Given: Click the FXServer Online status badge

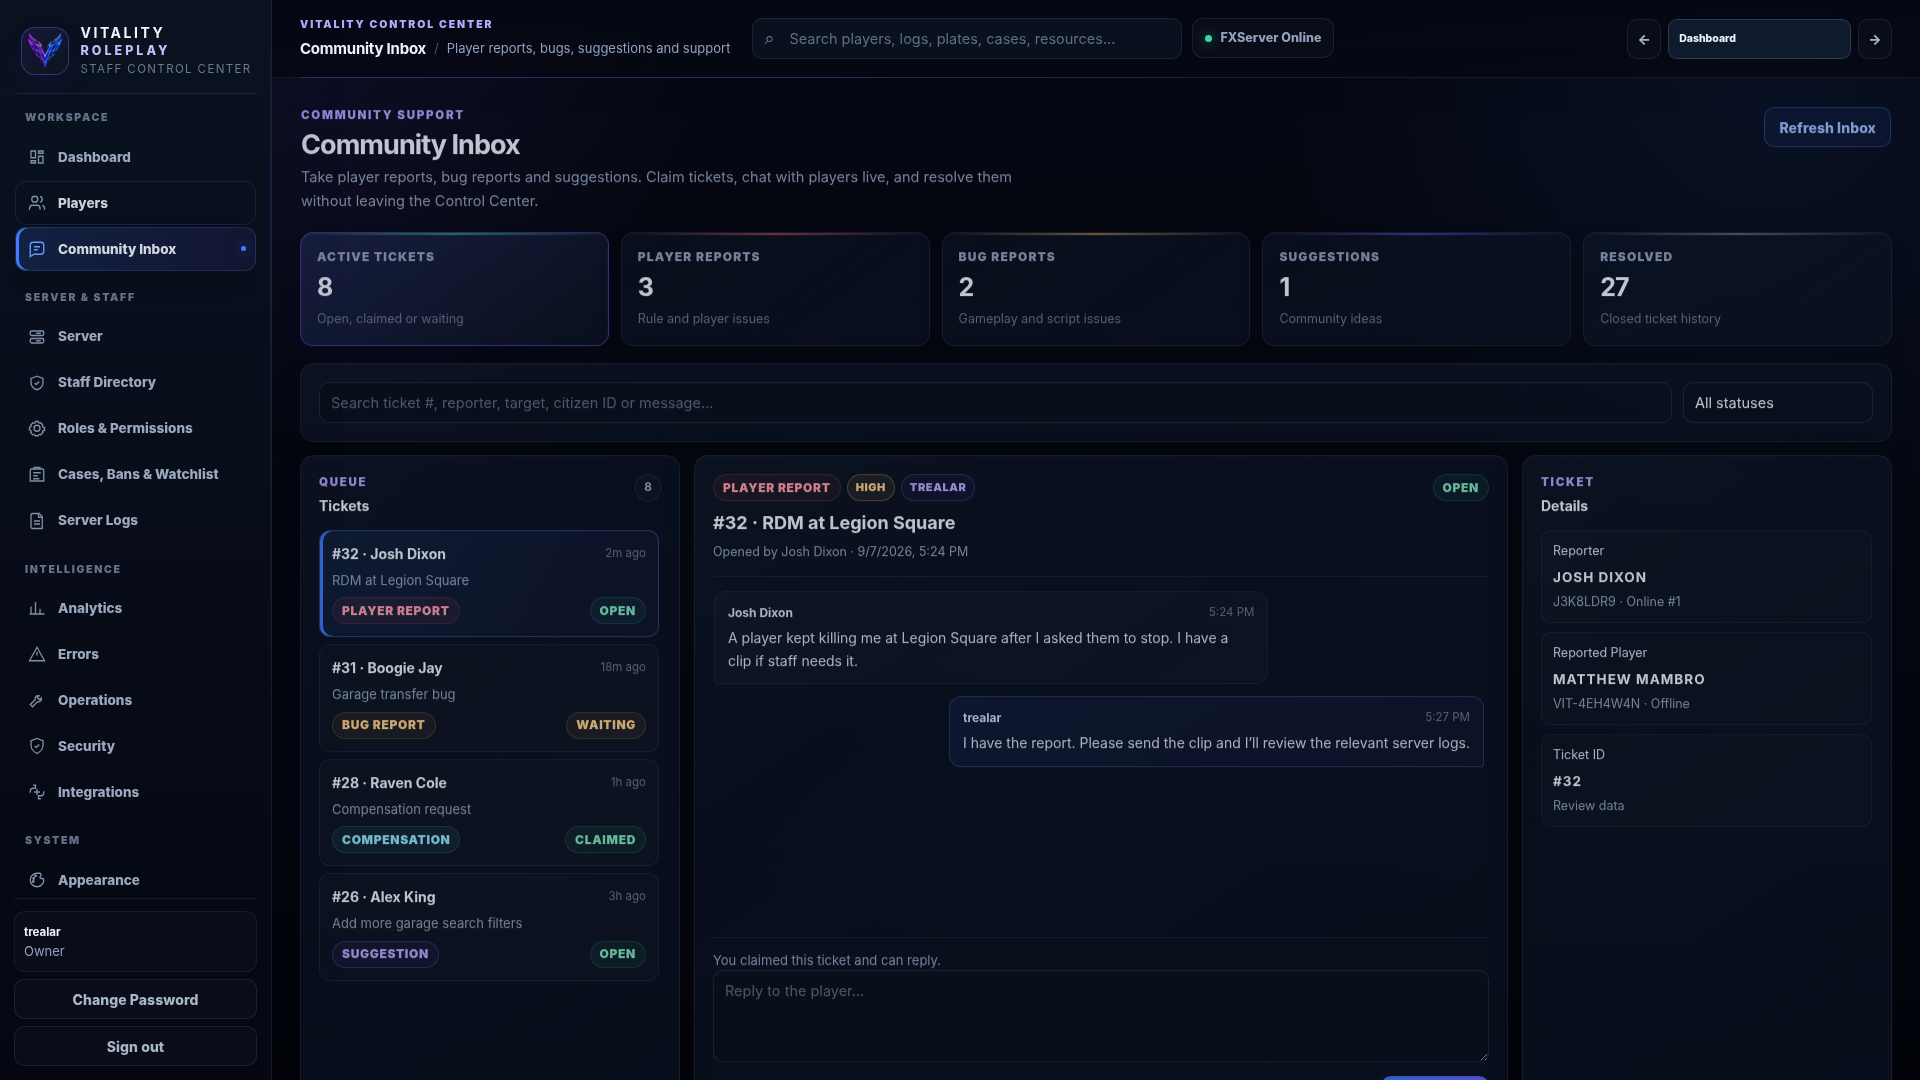Looking at the screenshot, I should point(1262,38).
